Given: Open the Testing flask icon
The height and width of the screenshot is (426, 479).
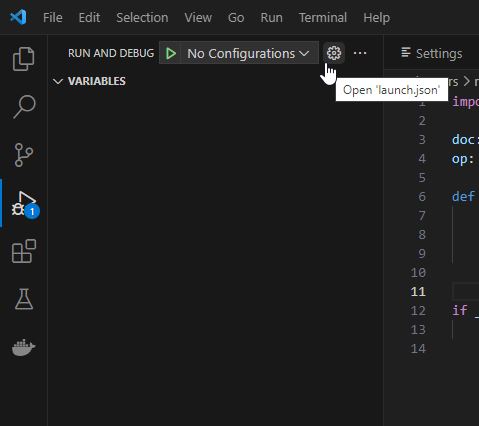Looking at the screenshot, I should pyautogui.click(x=24, y=299).
